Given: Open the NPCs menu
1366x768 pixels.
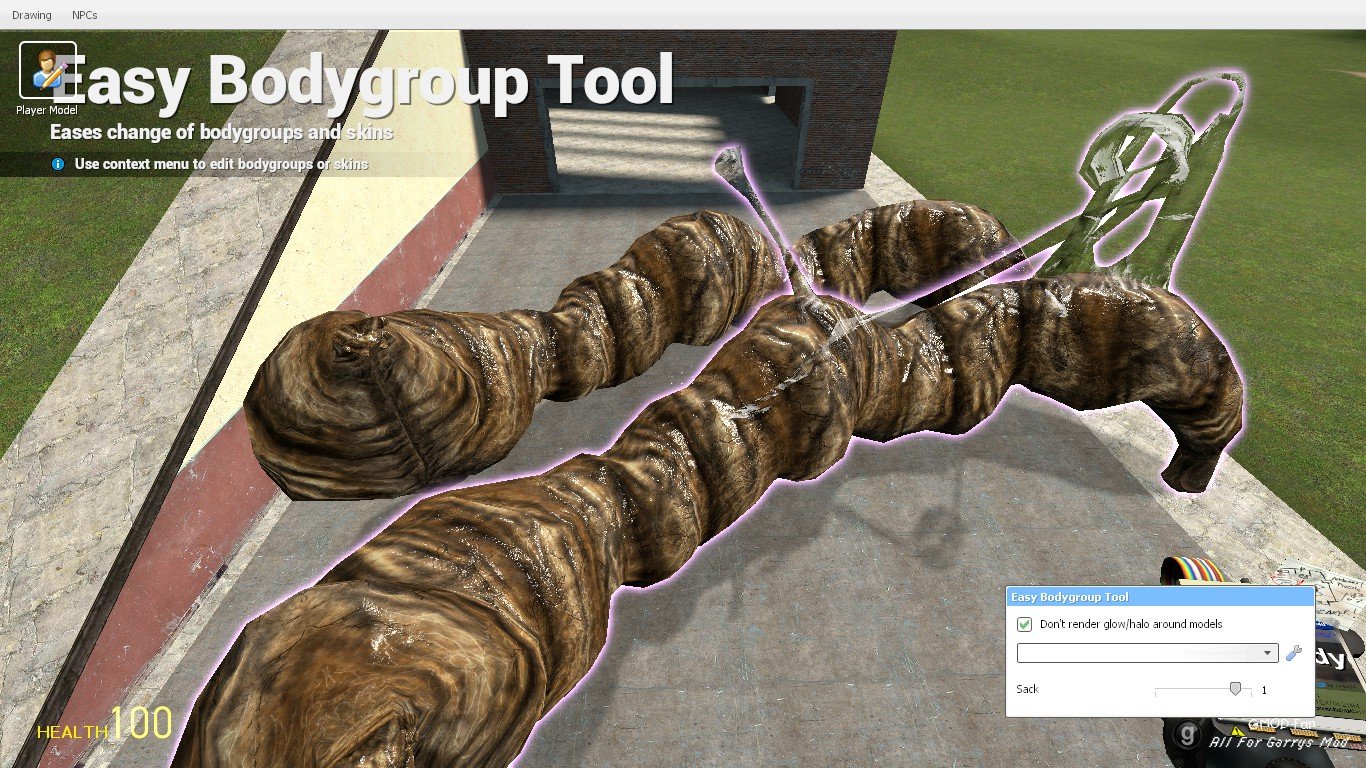Looking at the screenshot, I should click(x=85, y=16).
